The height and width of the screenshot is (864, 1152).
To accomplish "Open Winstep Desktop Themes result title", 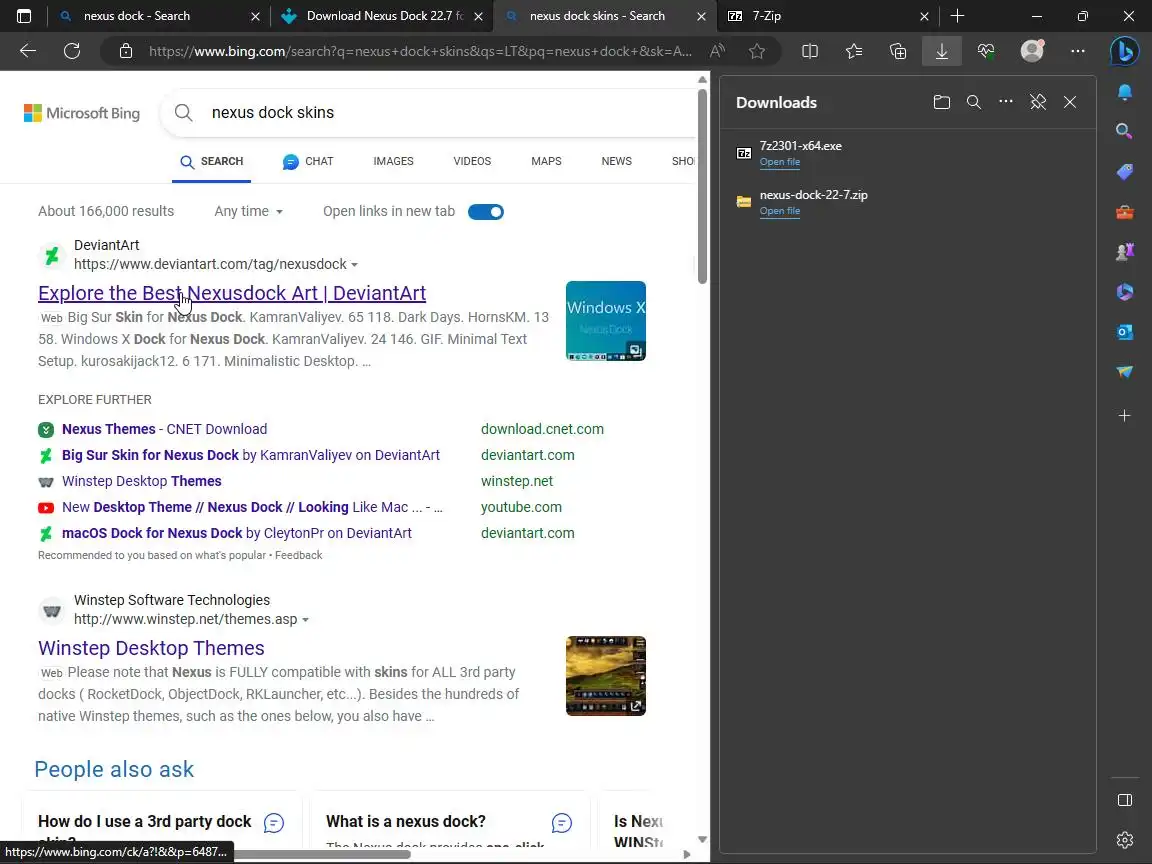I will pos(151,648).
